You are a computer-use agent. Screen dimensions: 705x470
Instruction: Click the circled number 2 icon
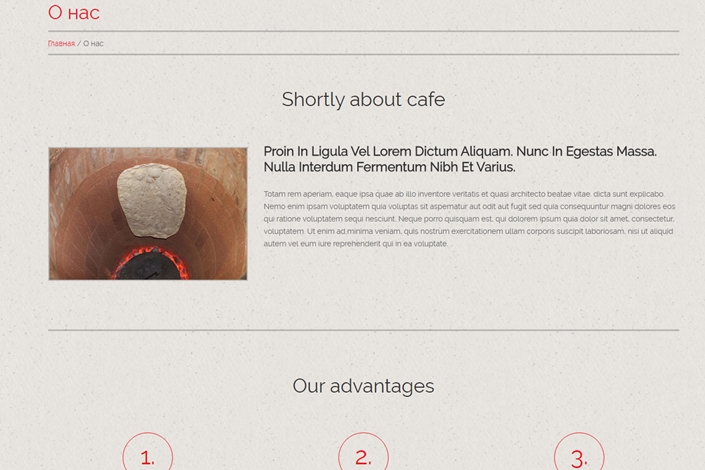click(363, 452)
